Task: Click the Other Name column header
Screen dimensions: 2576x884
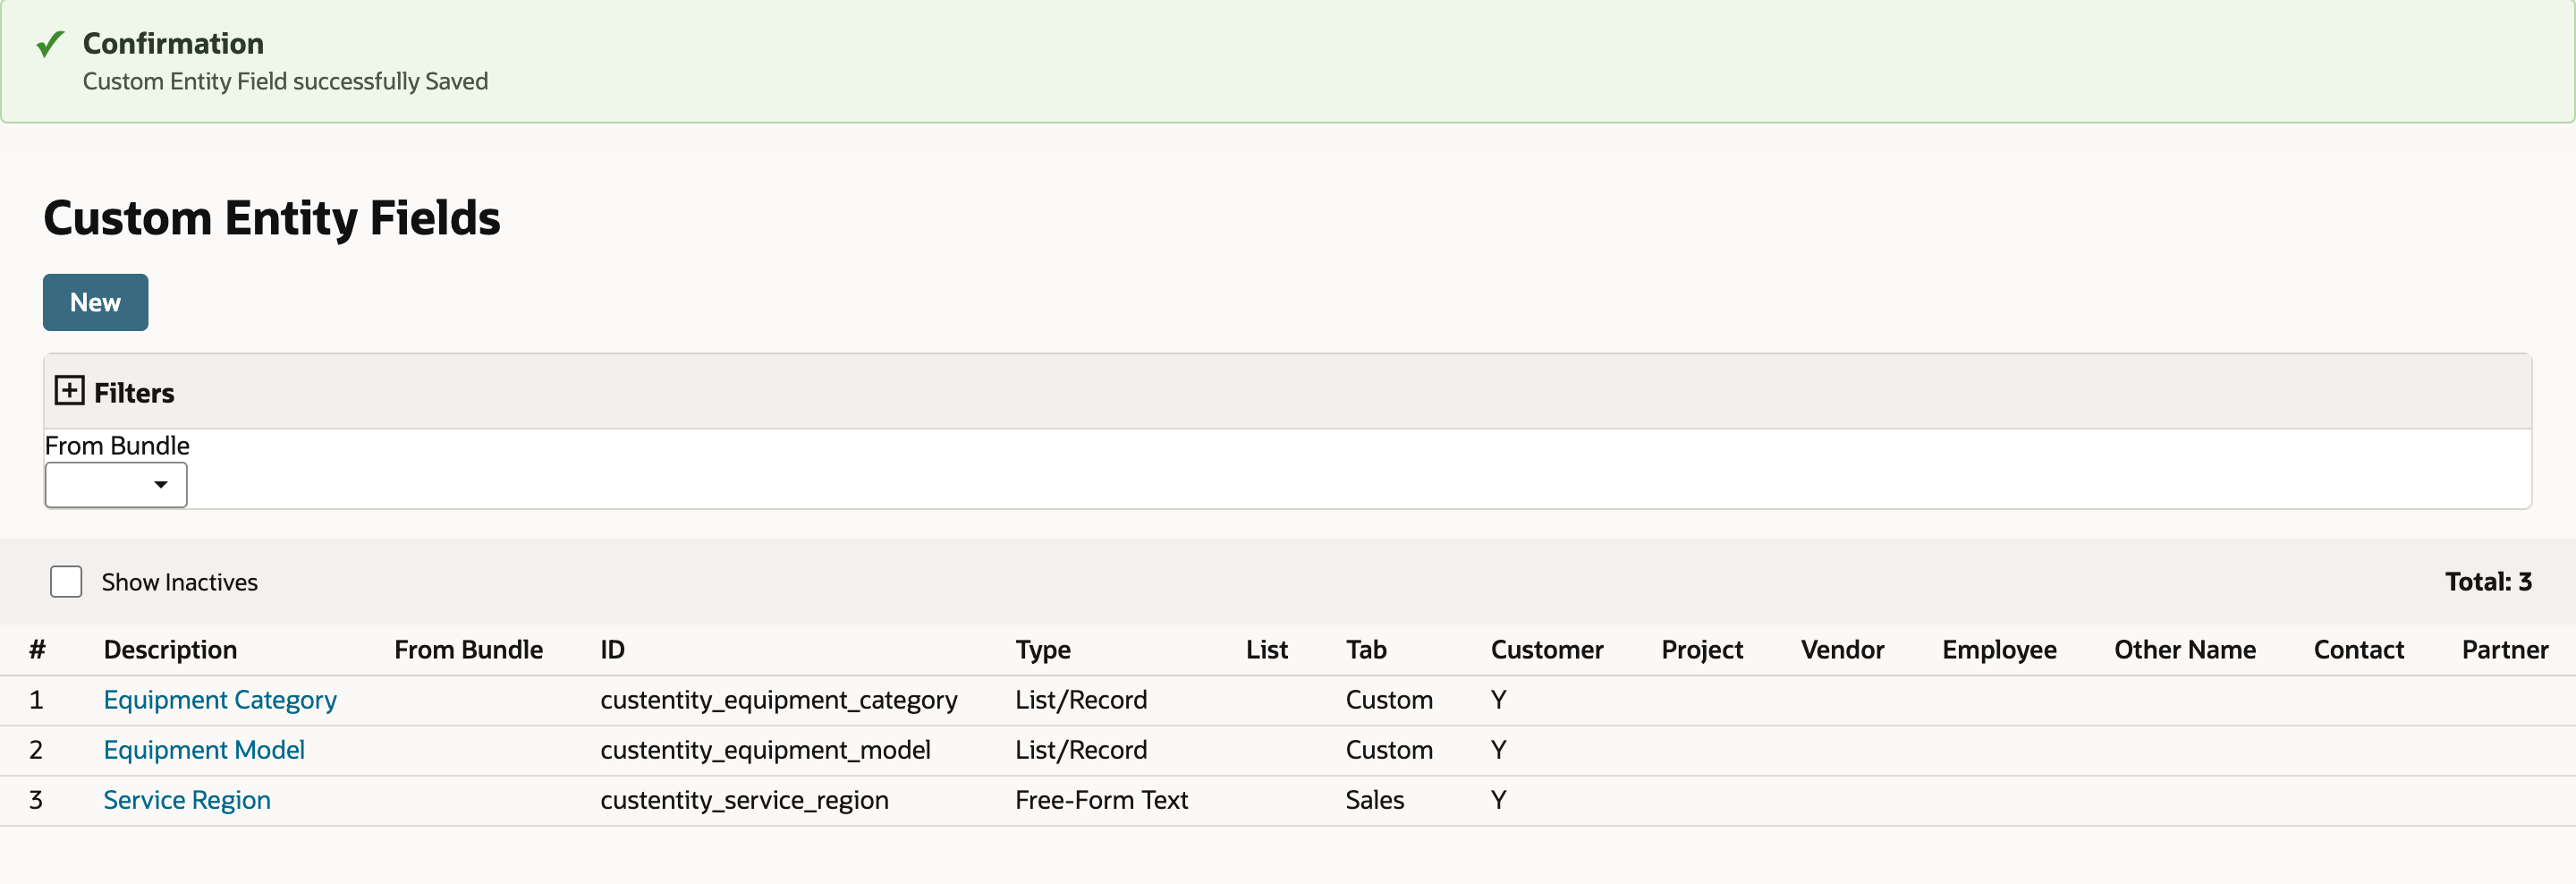Action: pos(2185,650)
